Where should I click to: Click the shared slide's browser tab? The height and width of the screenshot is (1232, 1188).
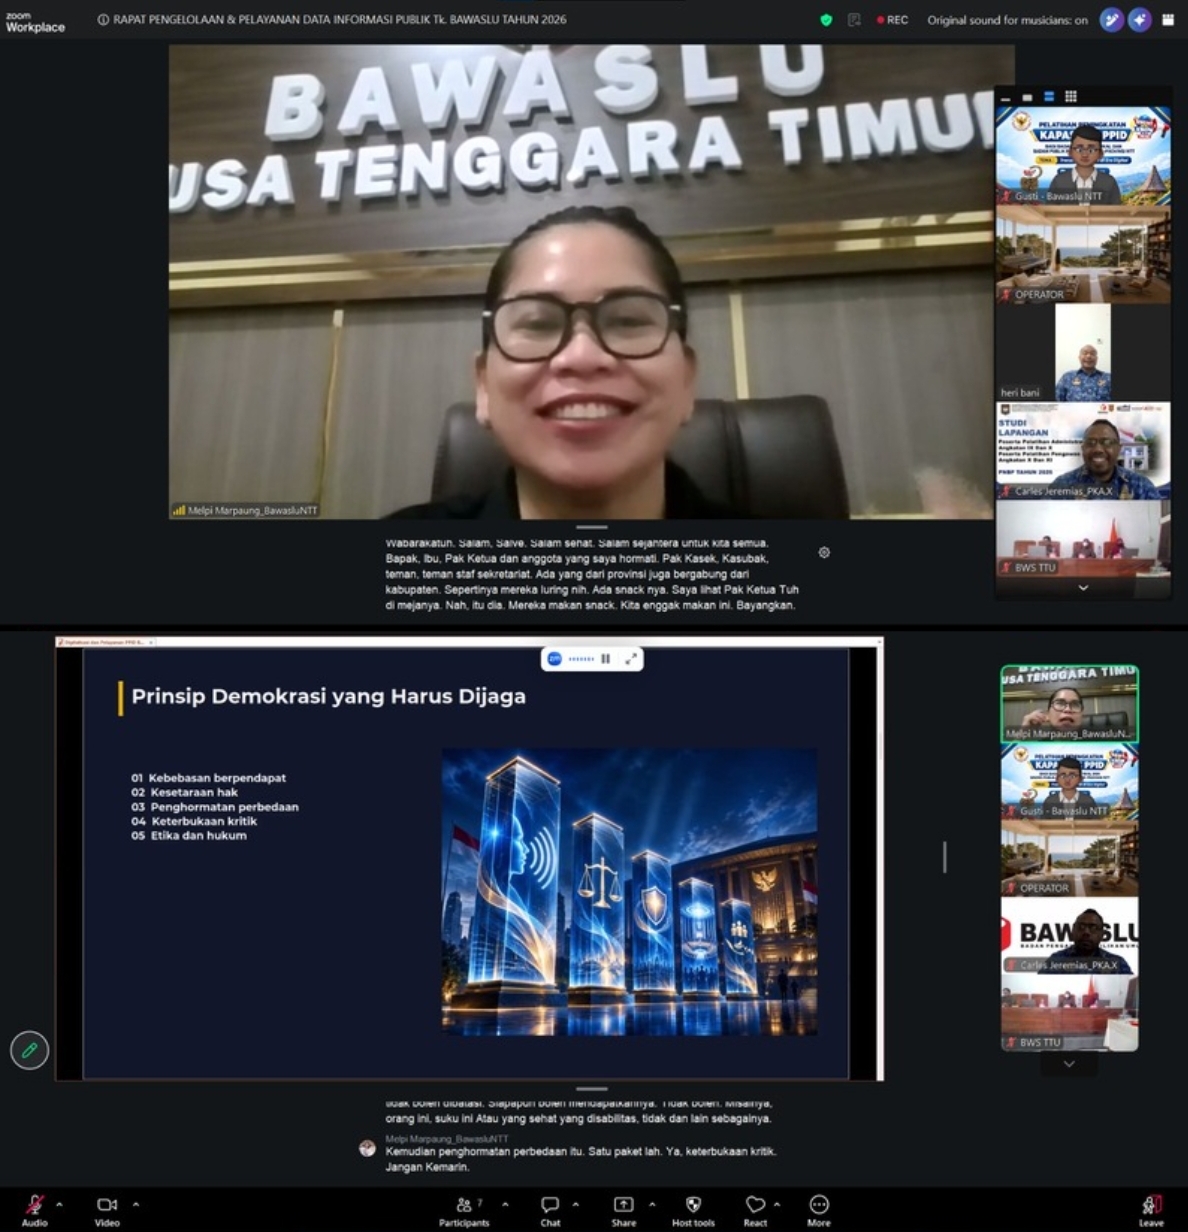pyautogui.click(x=104, y=642)
